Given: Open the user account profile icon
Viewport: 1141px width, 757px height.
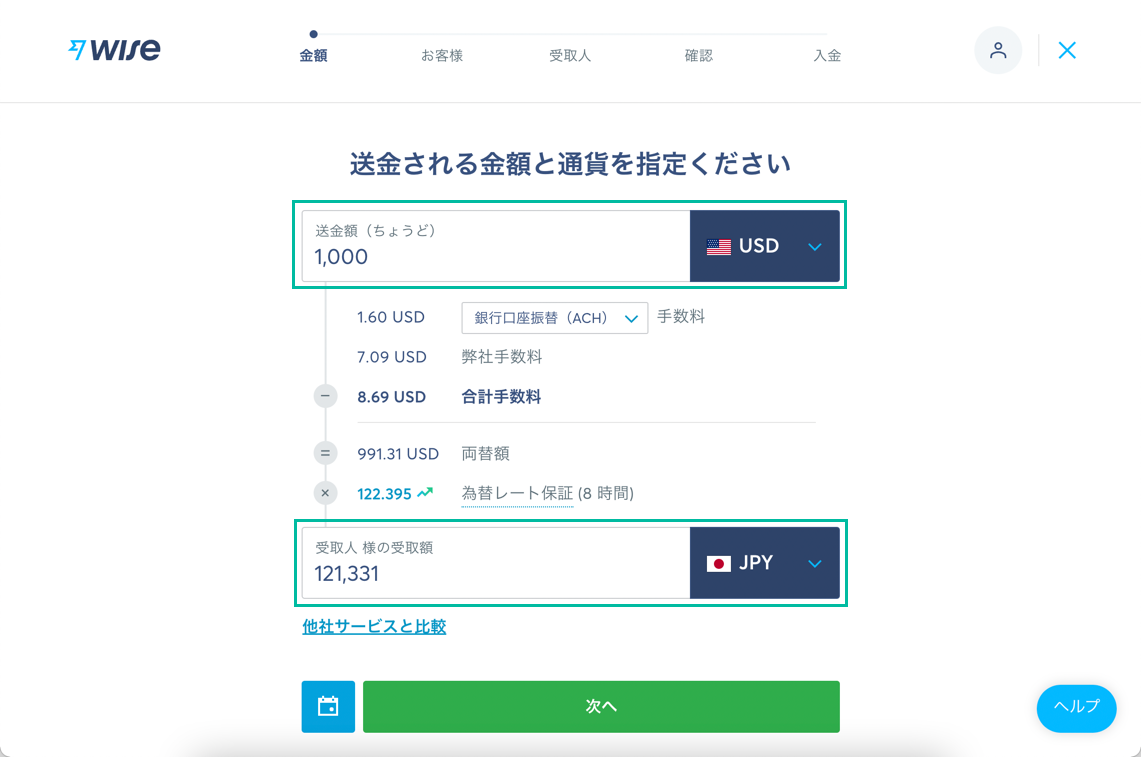Looking at the screenshot, I should tap(997, 50).
